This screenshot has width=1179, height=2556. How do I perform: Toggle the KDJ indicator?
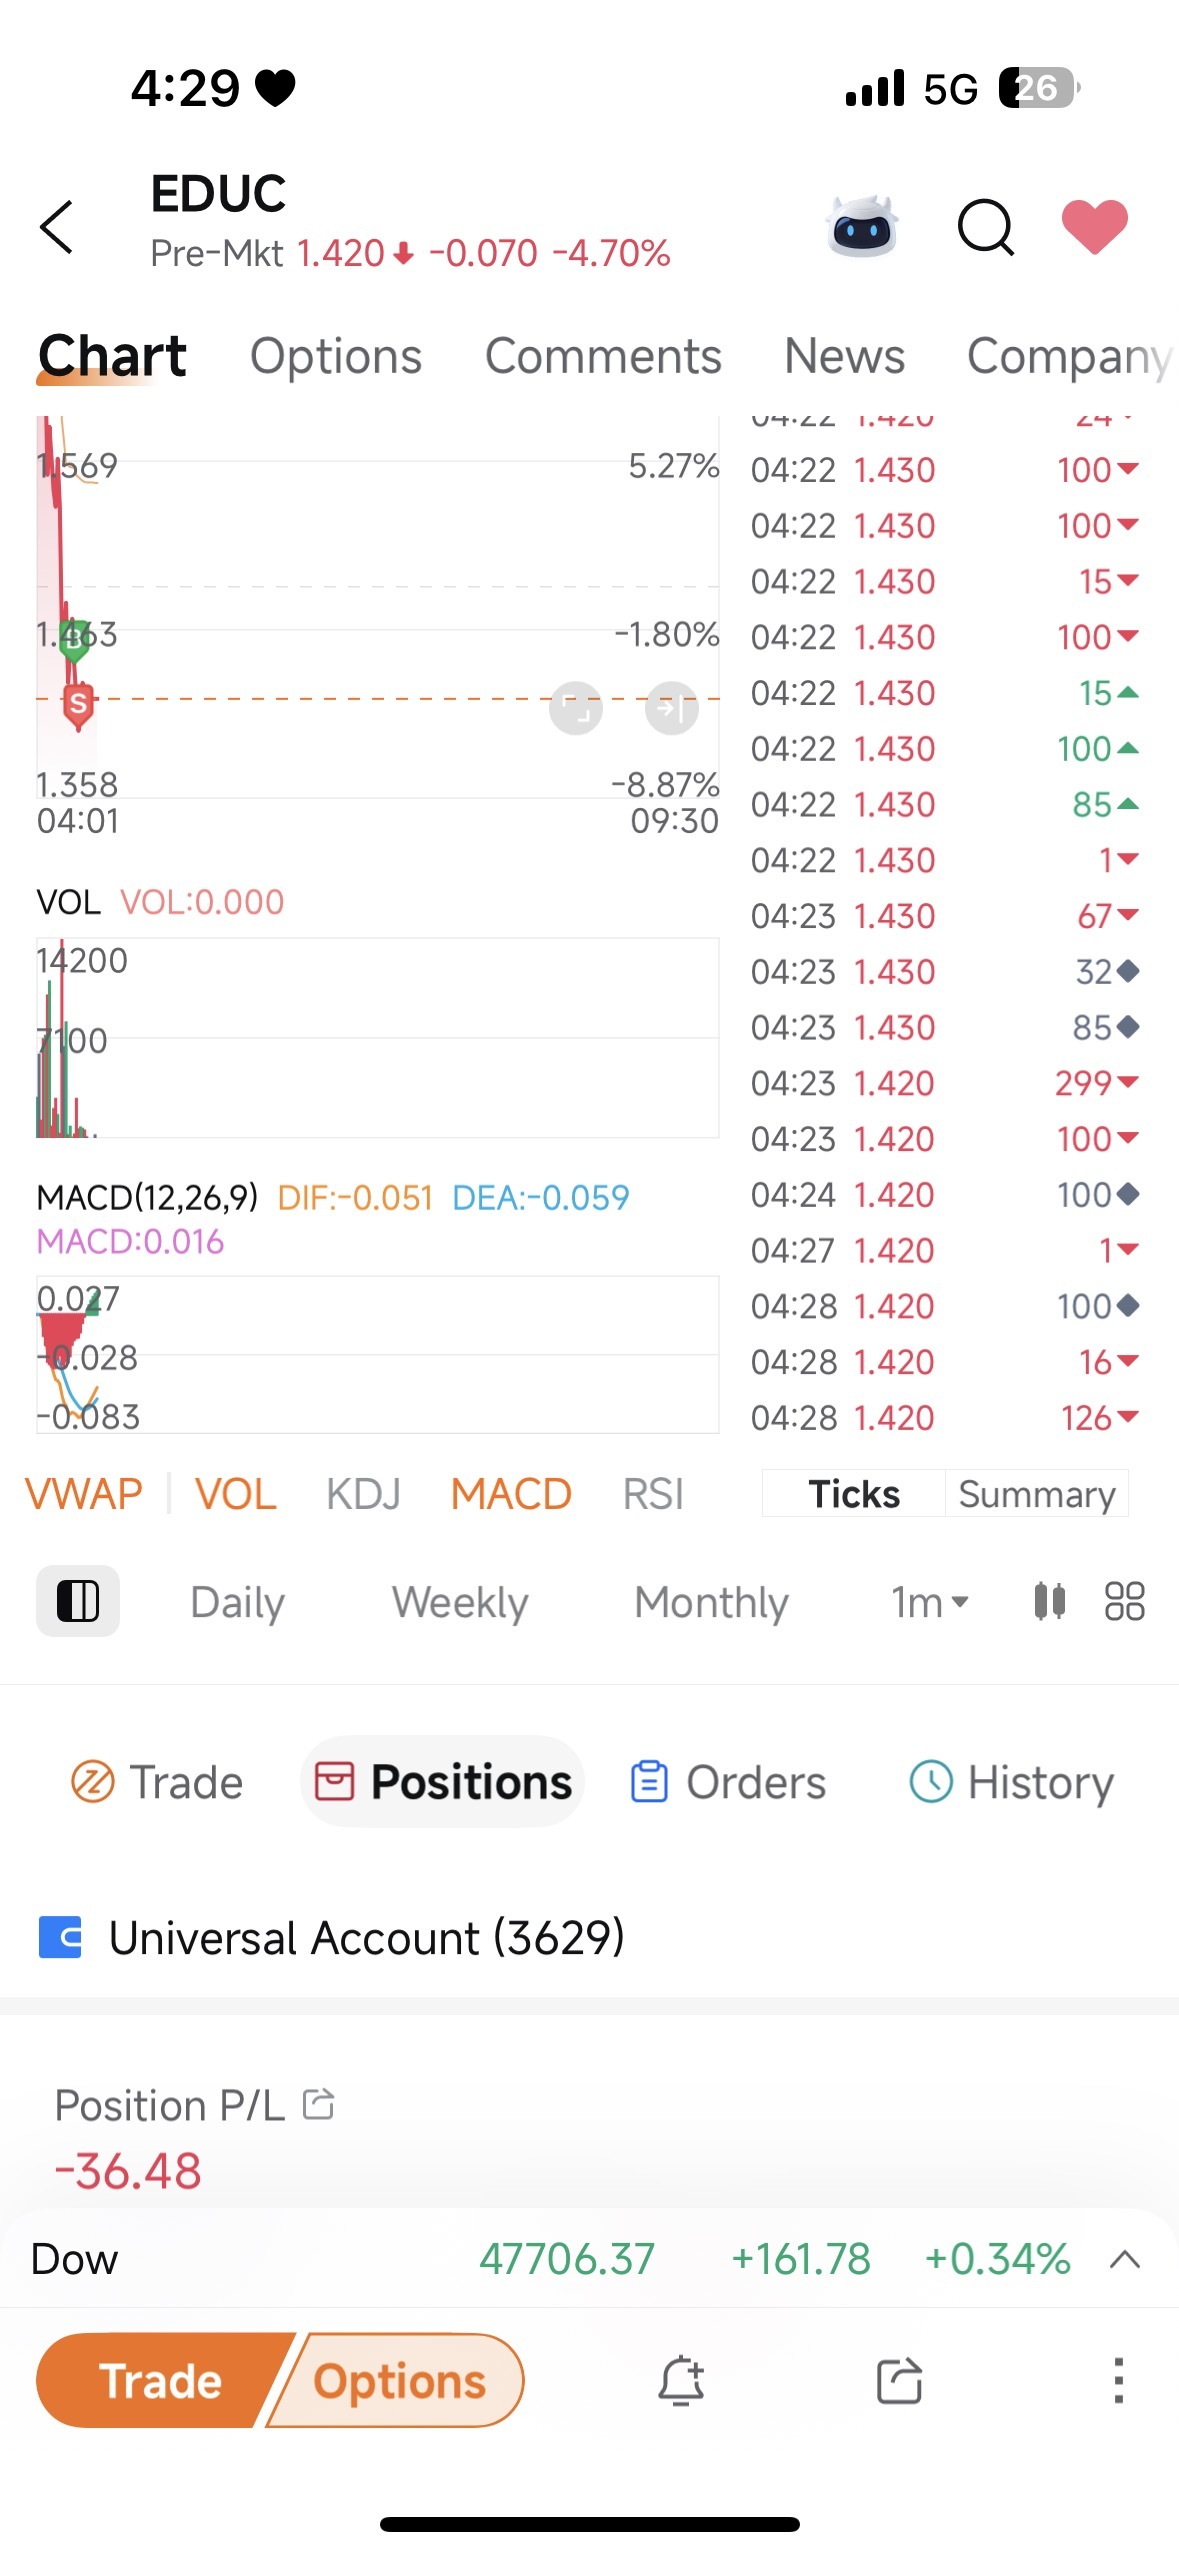click(363, 1494)
